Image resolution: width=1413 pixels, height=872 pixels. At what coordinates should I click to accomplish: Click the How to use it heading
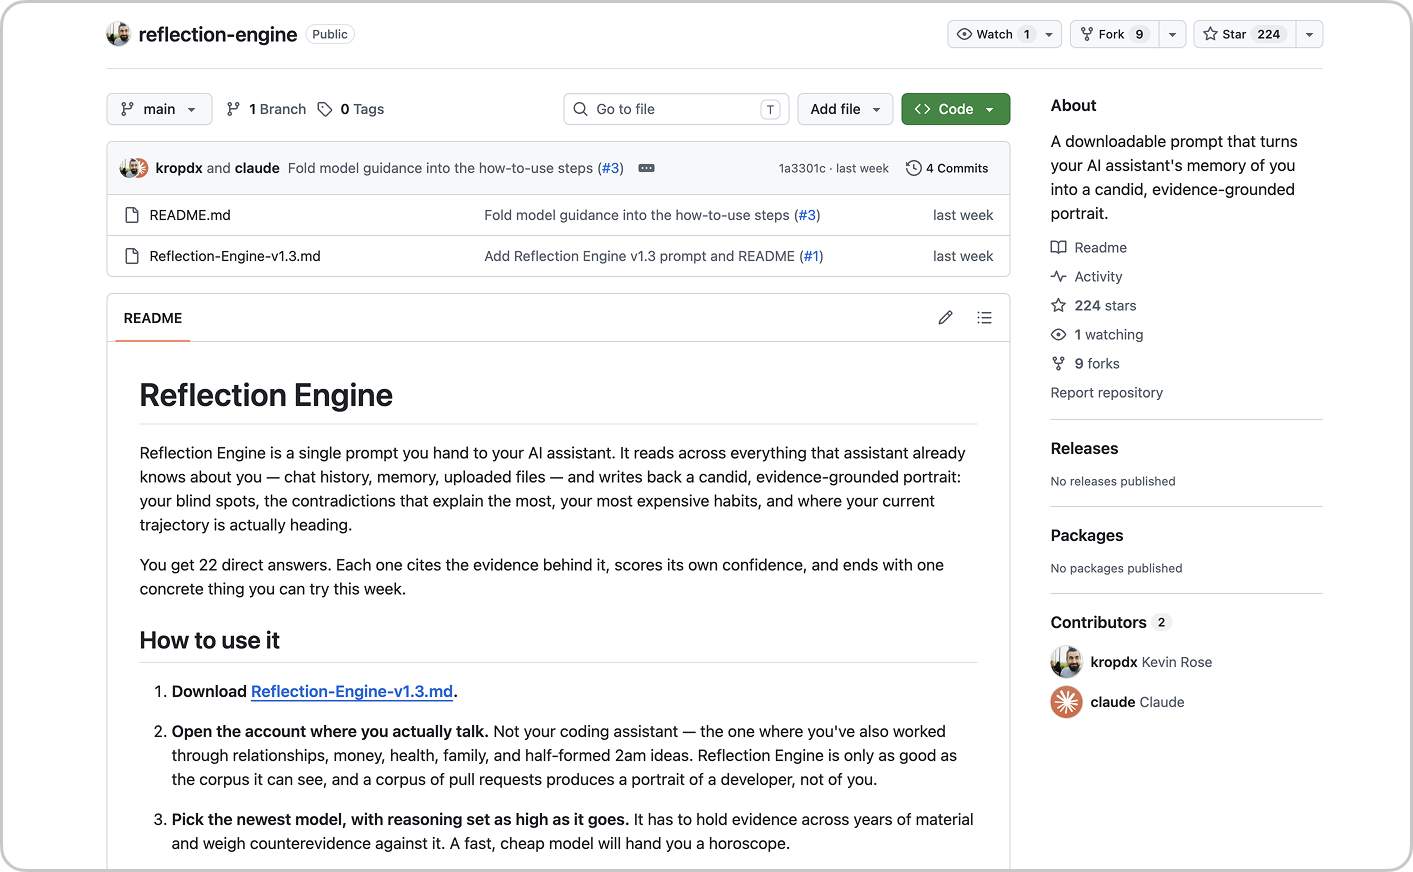coord(210,640)
